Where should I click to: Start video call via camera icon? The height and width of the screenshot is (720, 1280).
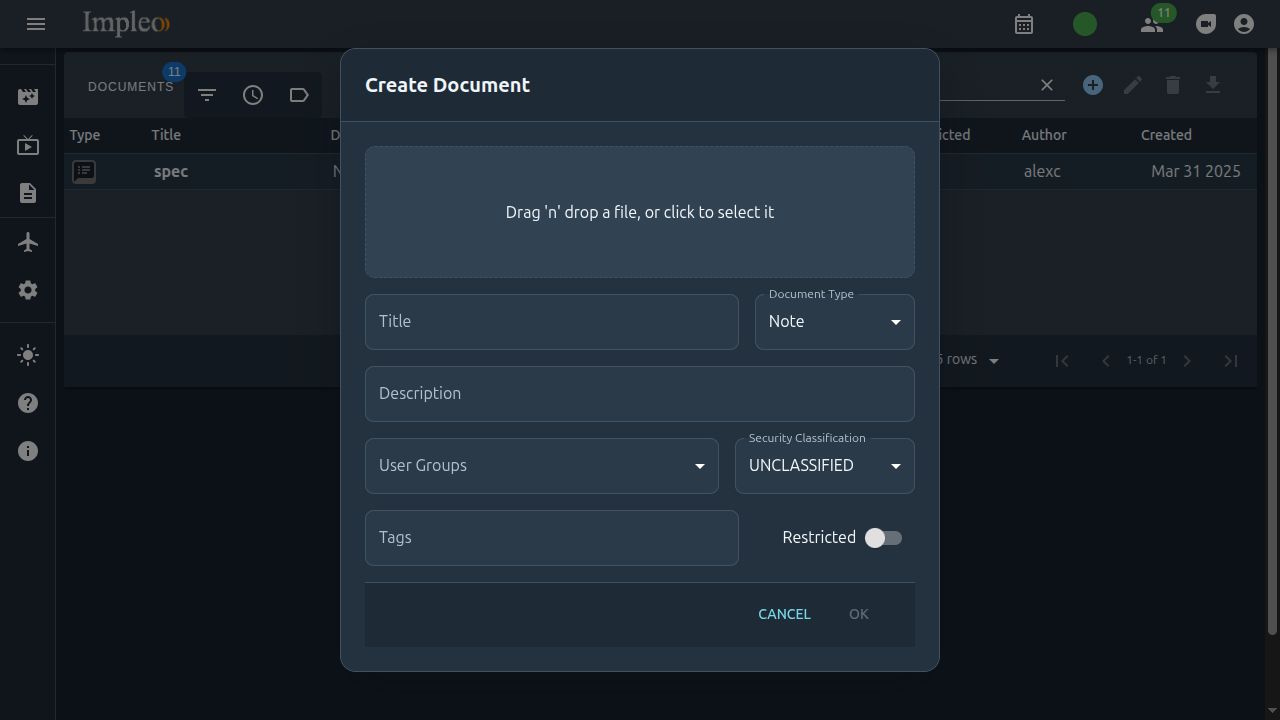coord(1206,24)
